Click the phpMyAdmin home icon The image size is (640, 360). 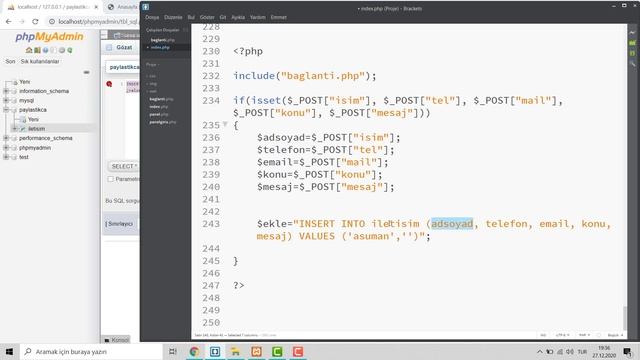tap(29, 50)
